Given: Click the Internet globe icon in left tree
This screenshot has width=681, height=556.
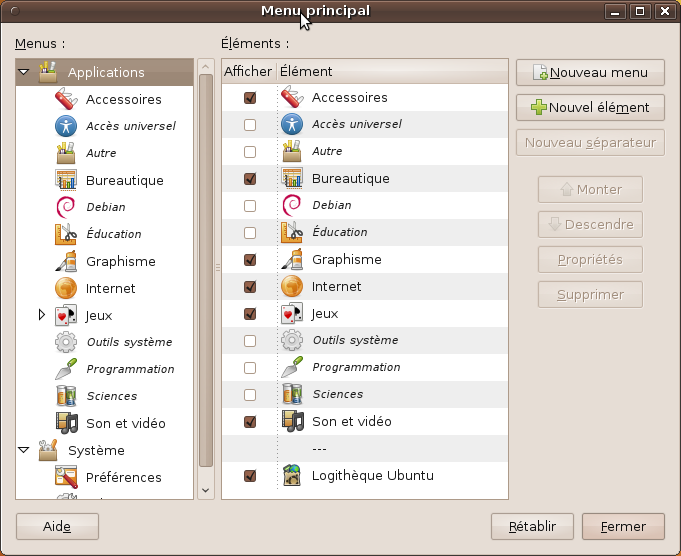Looking at the screenshot, I should 66,288.
